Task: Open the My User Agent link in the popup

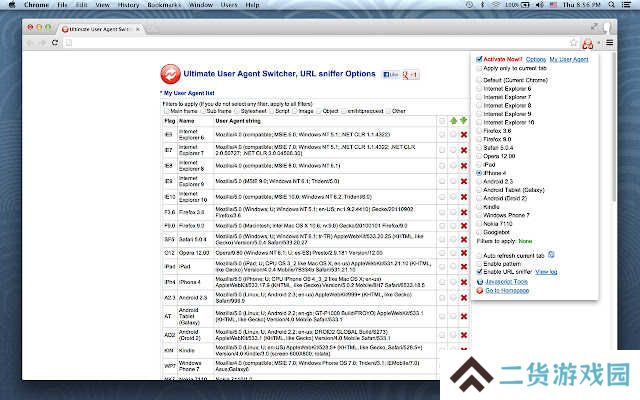Action: point(569,60)
